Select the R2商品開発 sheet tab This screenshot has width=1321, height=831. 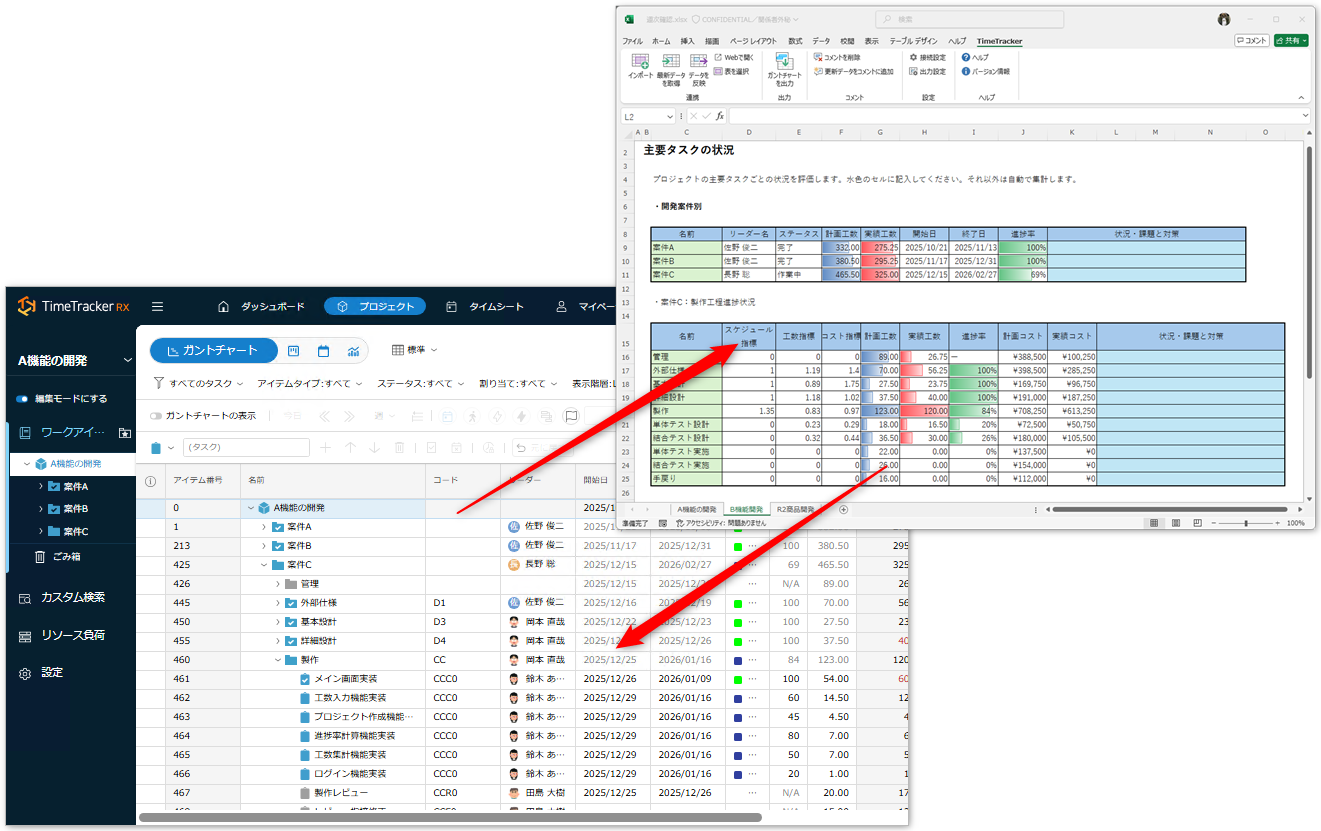(x=796, y=509)
